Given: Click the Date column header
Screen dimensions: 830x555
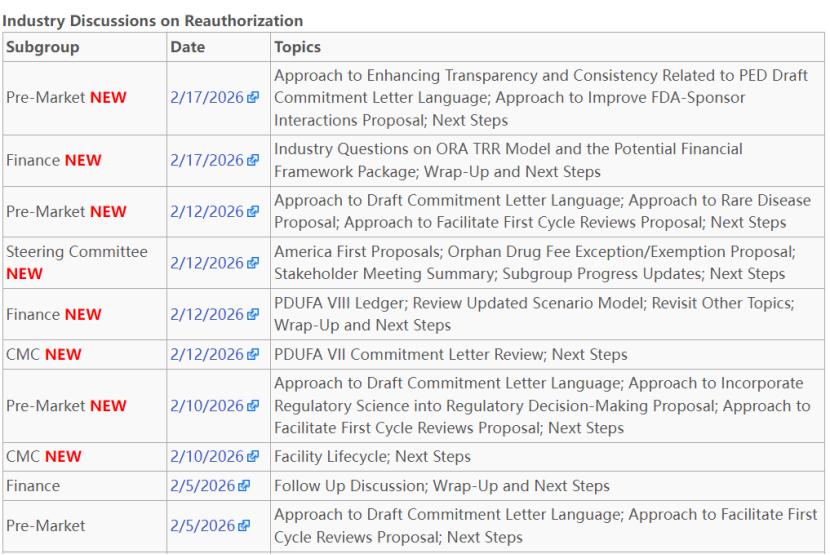Looking at the screenshot, I should pyautogui.click(x=187, y=47).
